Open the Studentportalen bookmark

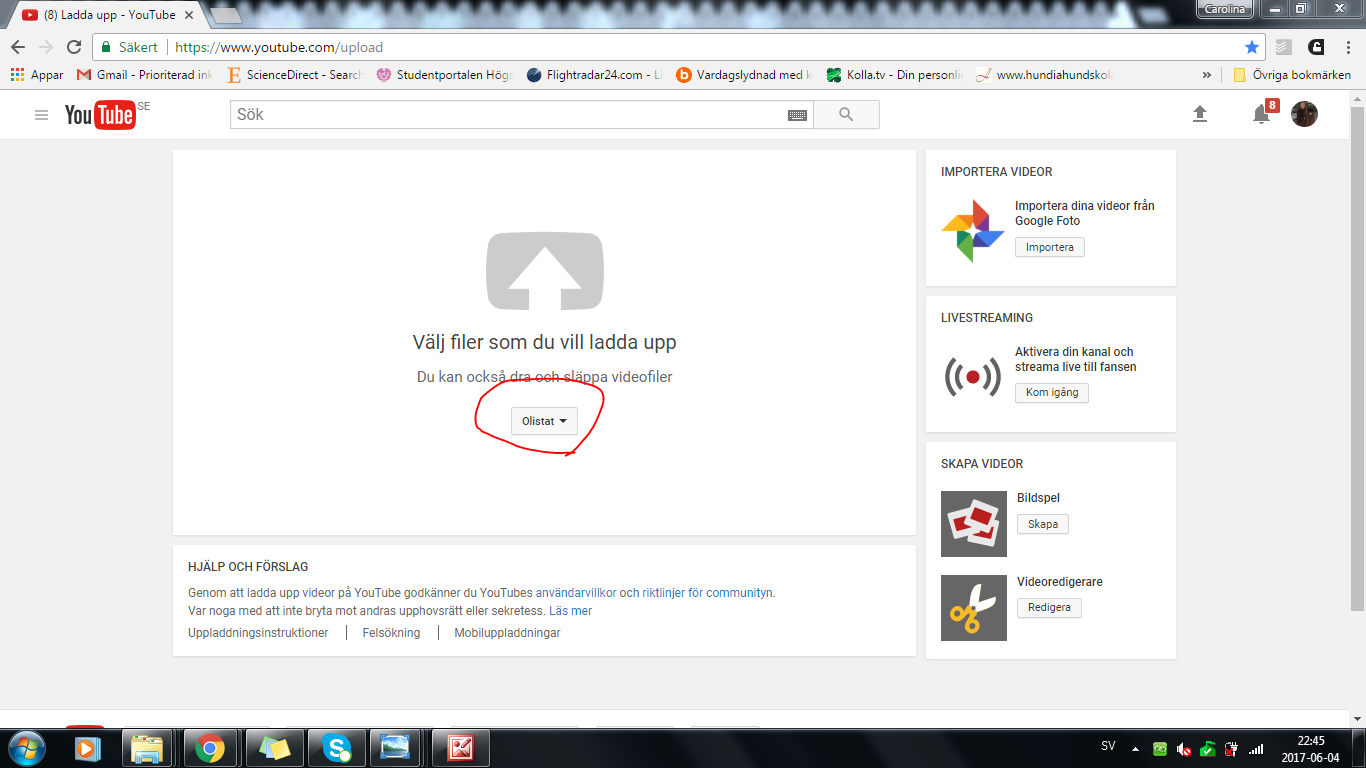tap(445, 75)
